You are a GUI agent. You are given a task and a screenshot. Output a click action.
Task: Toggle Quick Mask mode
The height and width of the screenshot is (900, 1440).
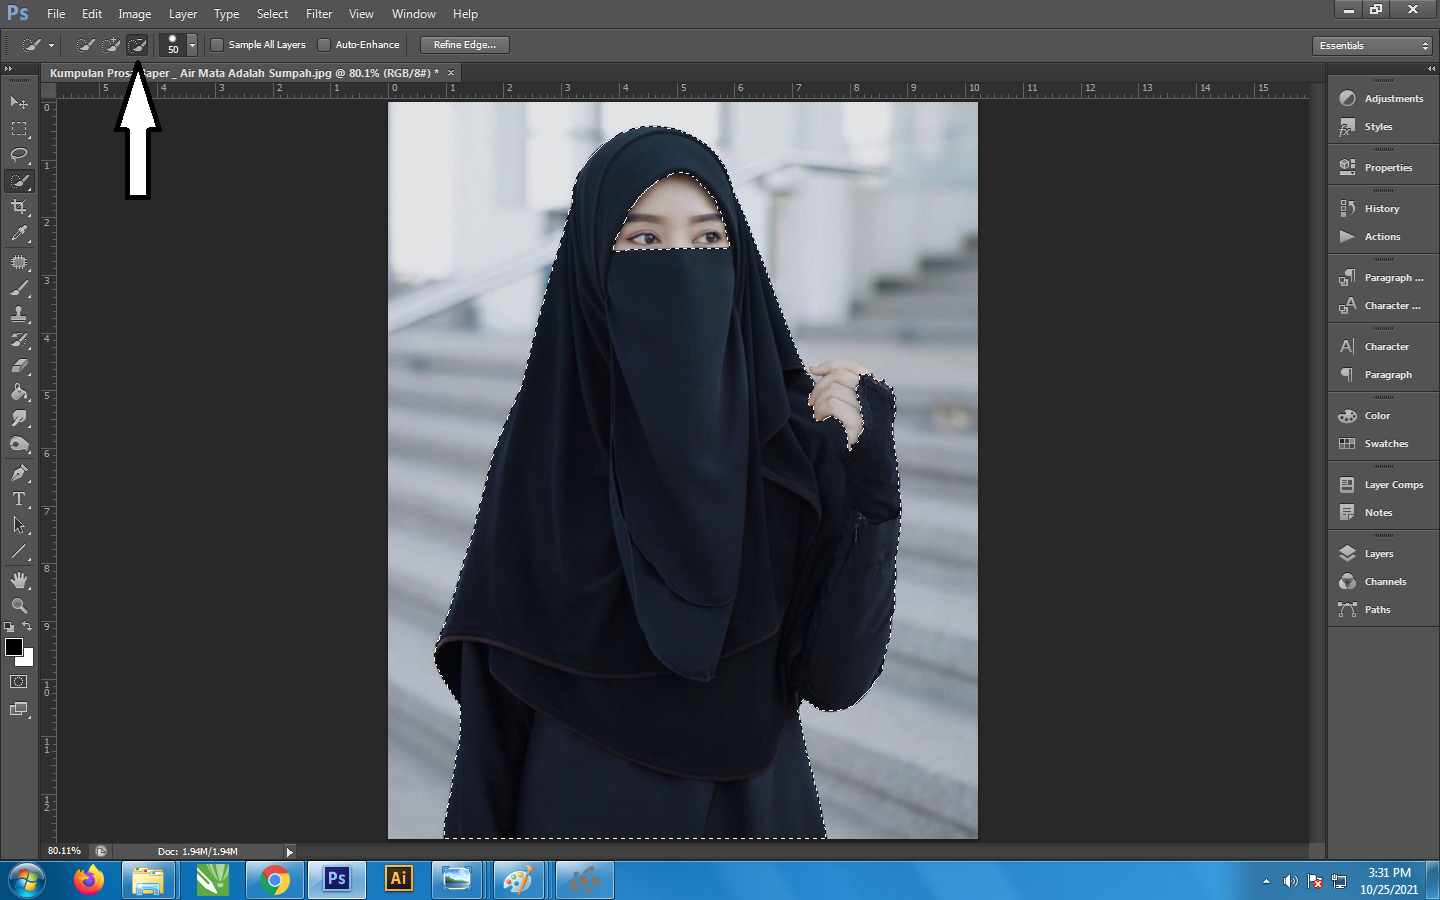pos(19,682)
